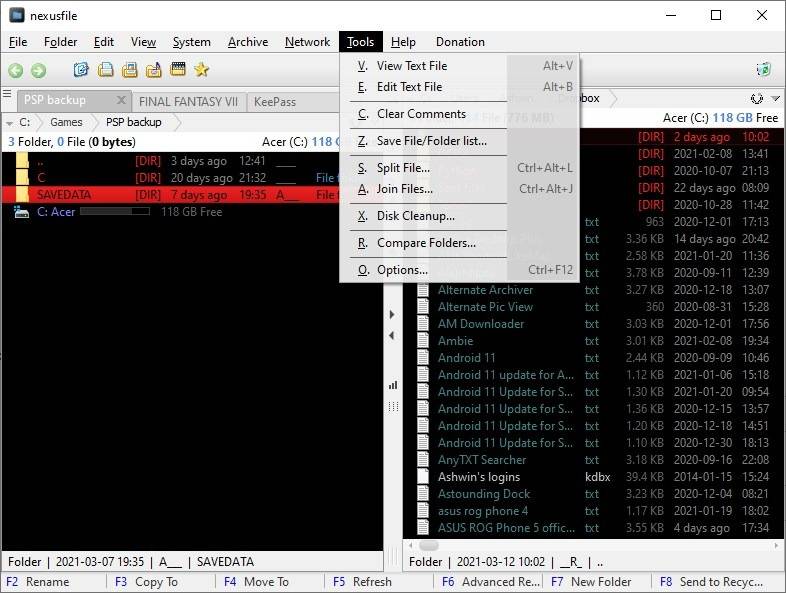786x593 pixels.
Task: Click the PSP backup breadcrumb segment
Action: point(133,122)
